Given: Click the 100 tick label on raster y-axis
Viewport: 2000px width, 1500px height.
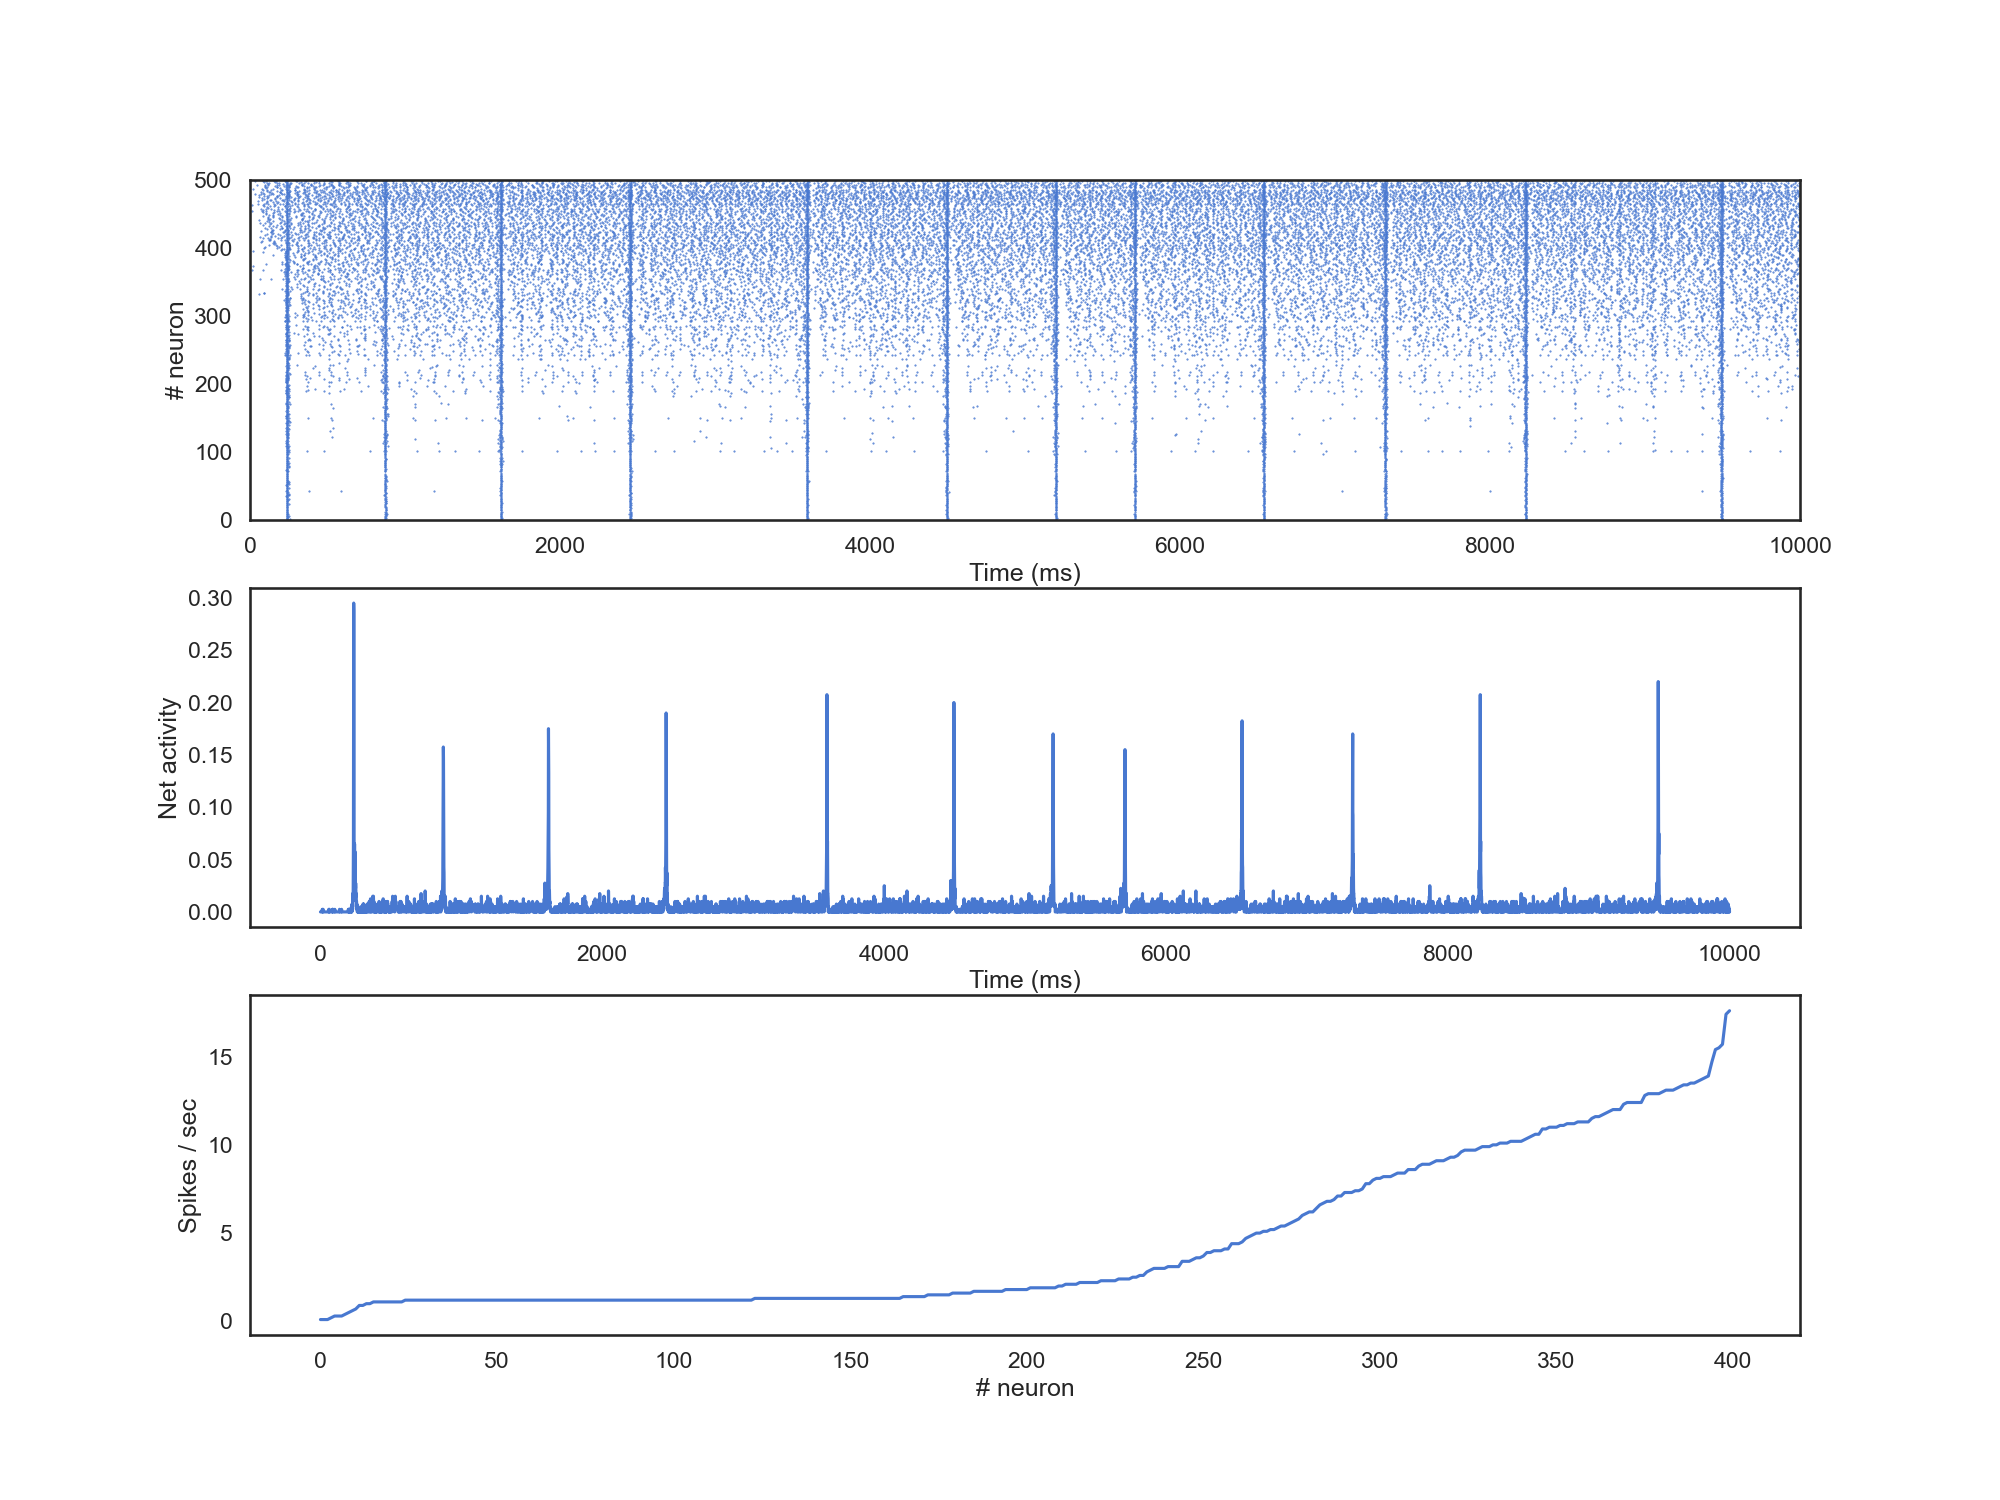Looking at the screenshot, I should (x=212, y=453).
